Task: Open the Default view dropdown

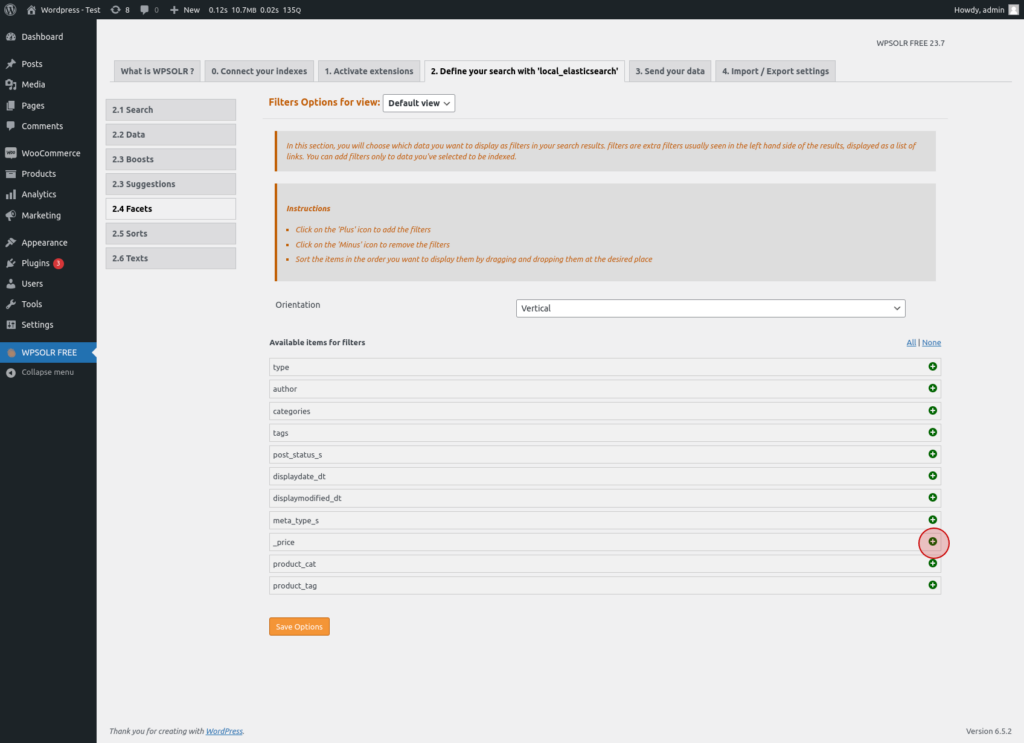Action: [419, 103]
